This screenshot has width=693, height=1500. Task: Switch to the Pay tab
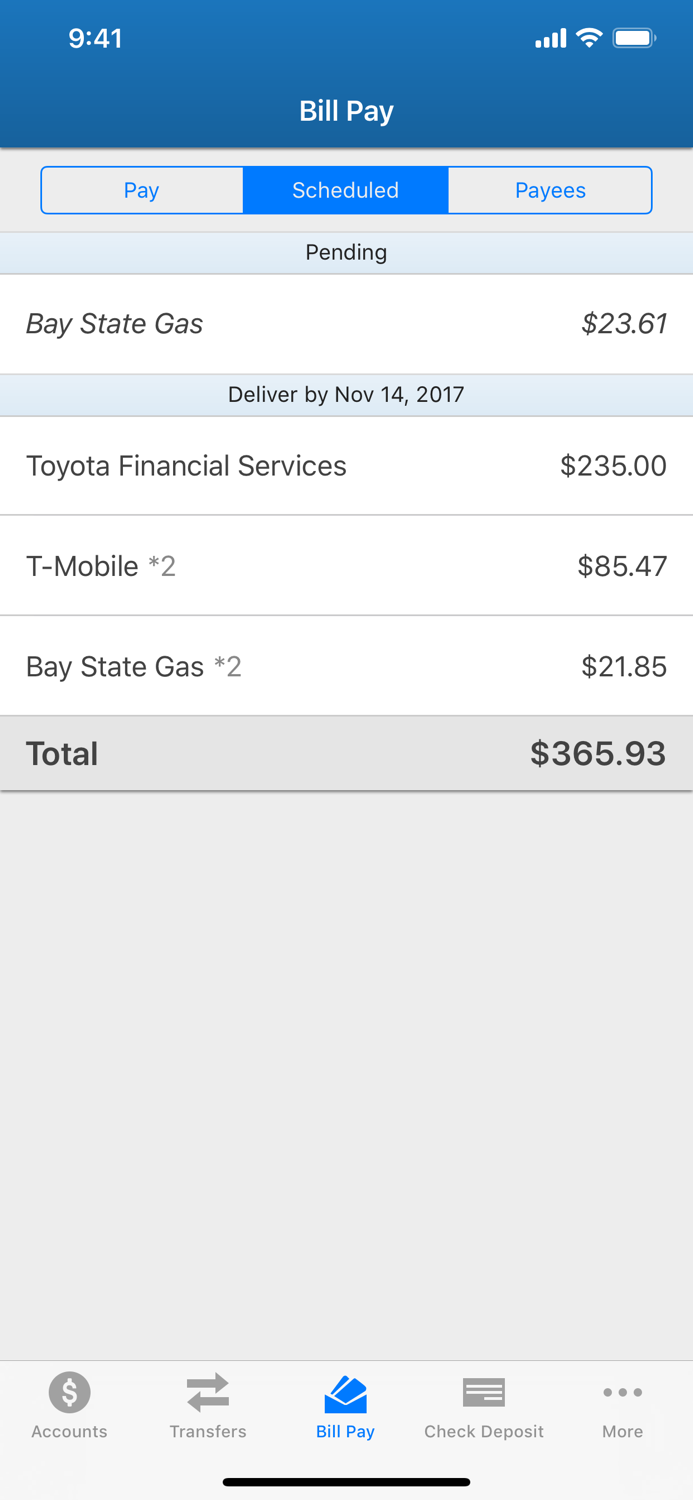click(141, 190)
